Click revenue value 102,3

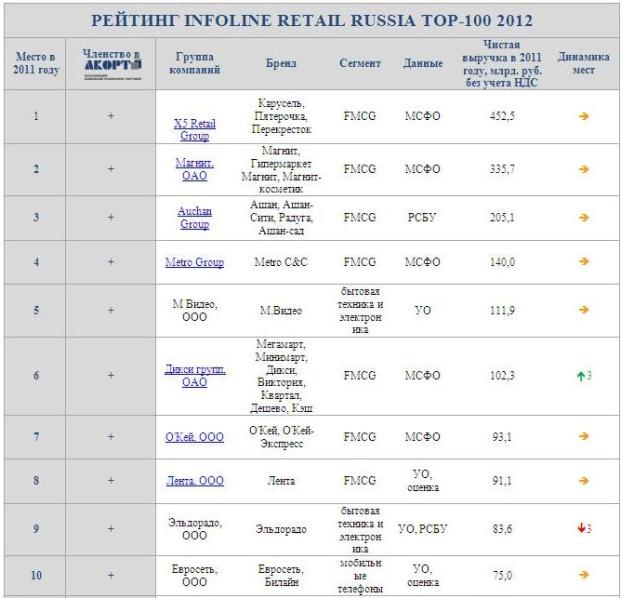(502, 375)
